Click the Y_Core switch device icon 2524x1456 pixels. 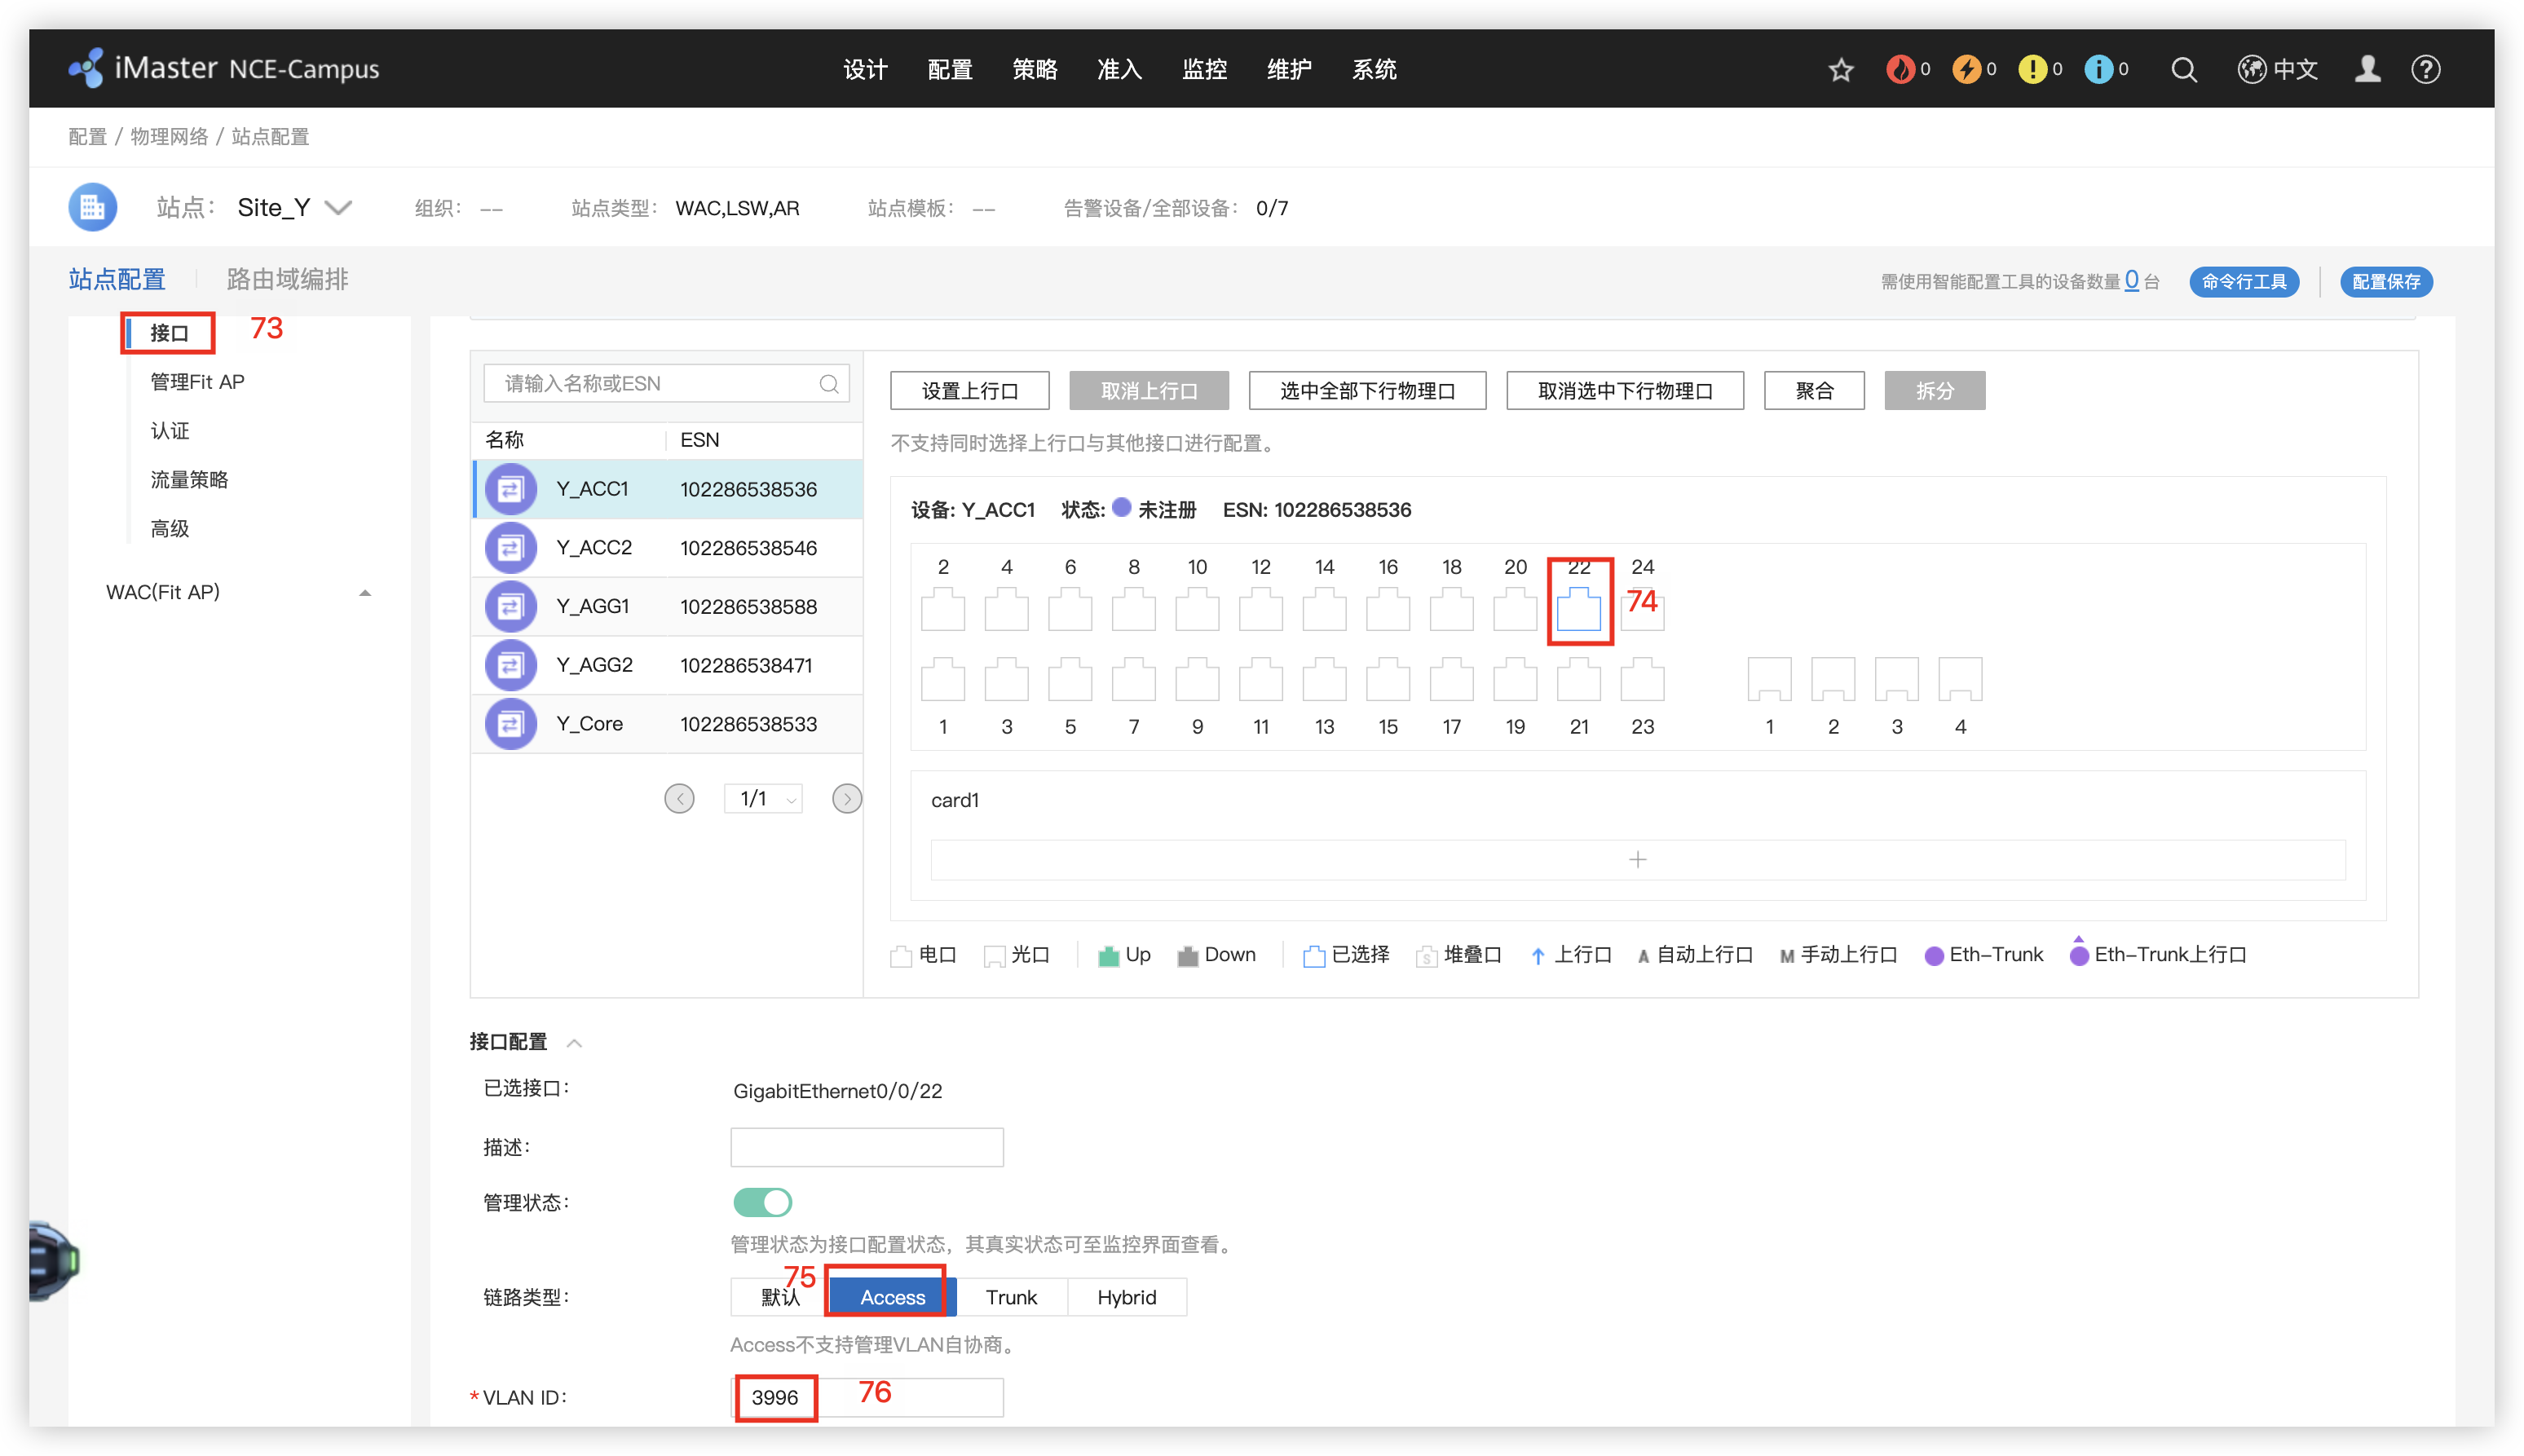pos(511,723)
